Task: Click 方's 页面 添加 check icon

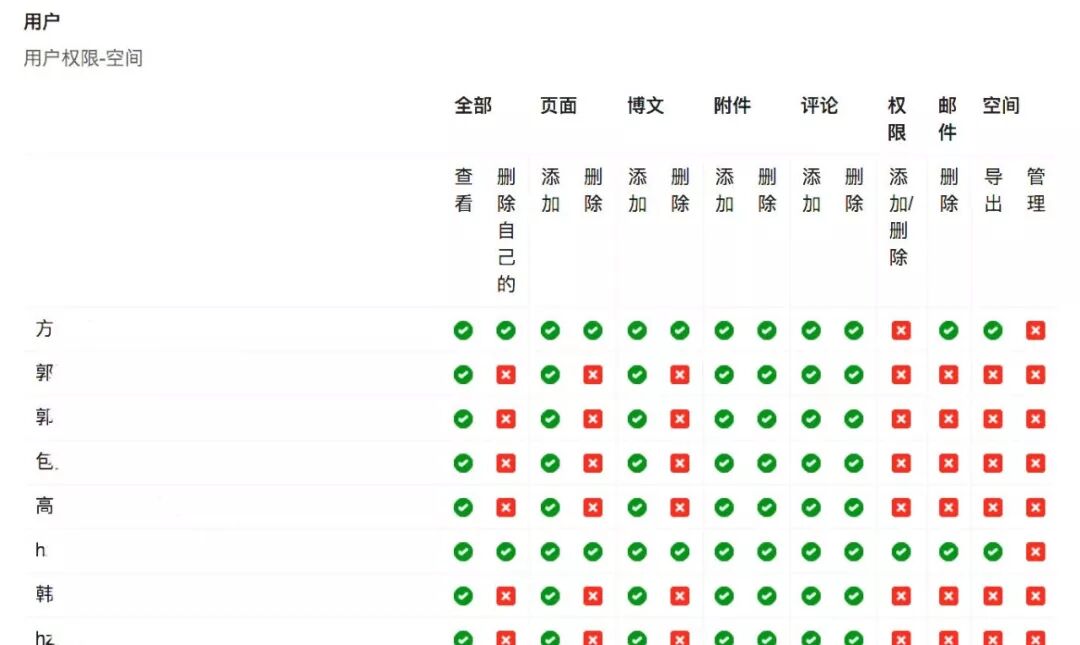Action: click(550, 330)
